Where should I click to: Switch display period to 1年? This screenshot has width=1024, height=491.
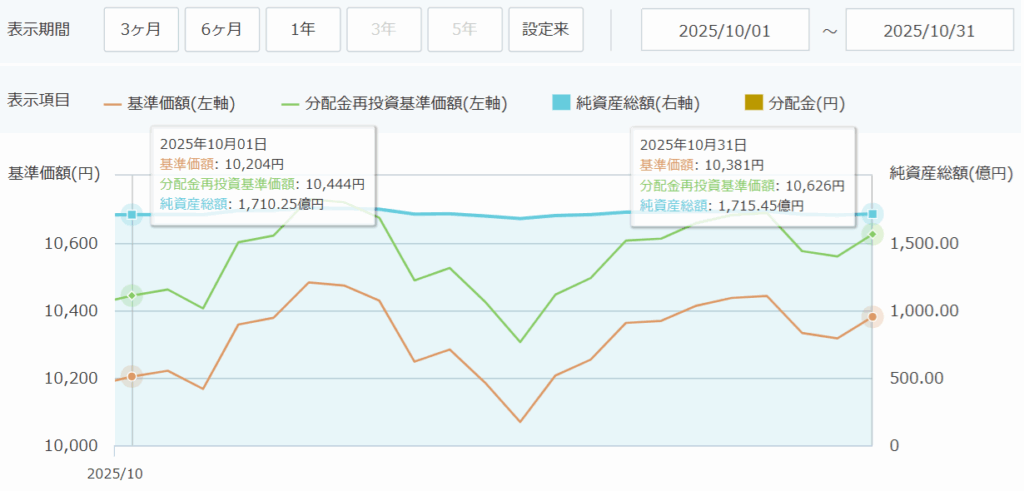point(303,29)
